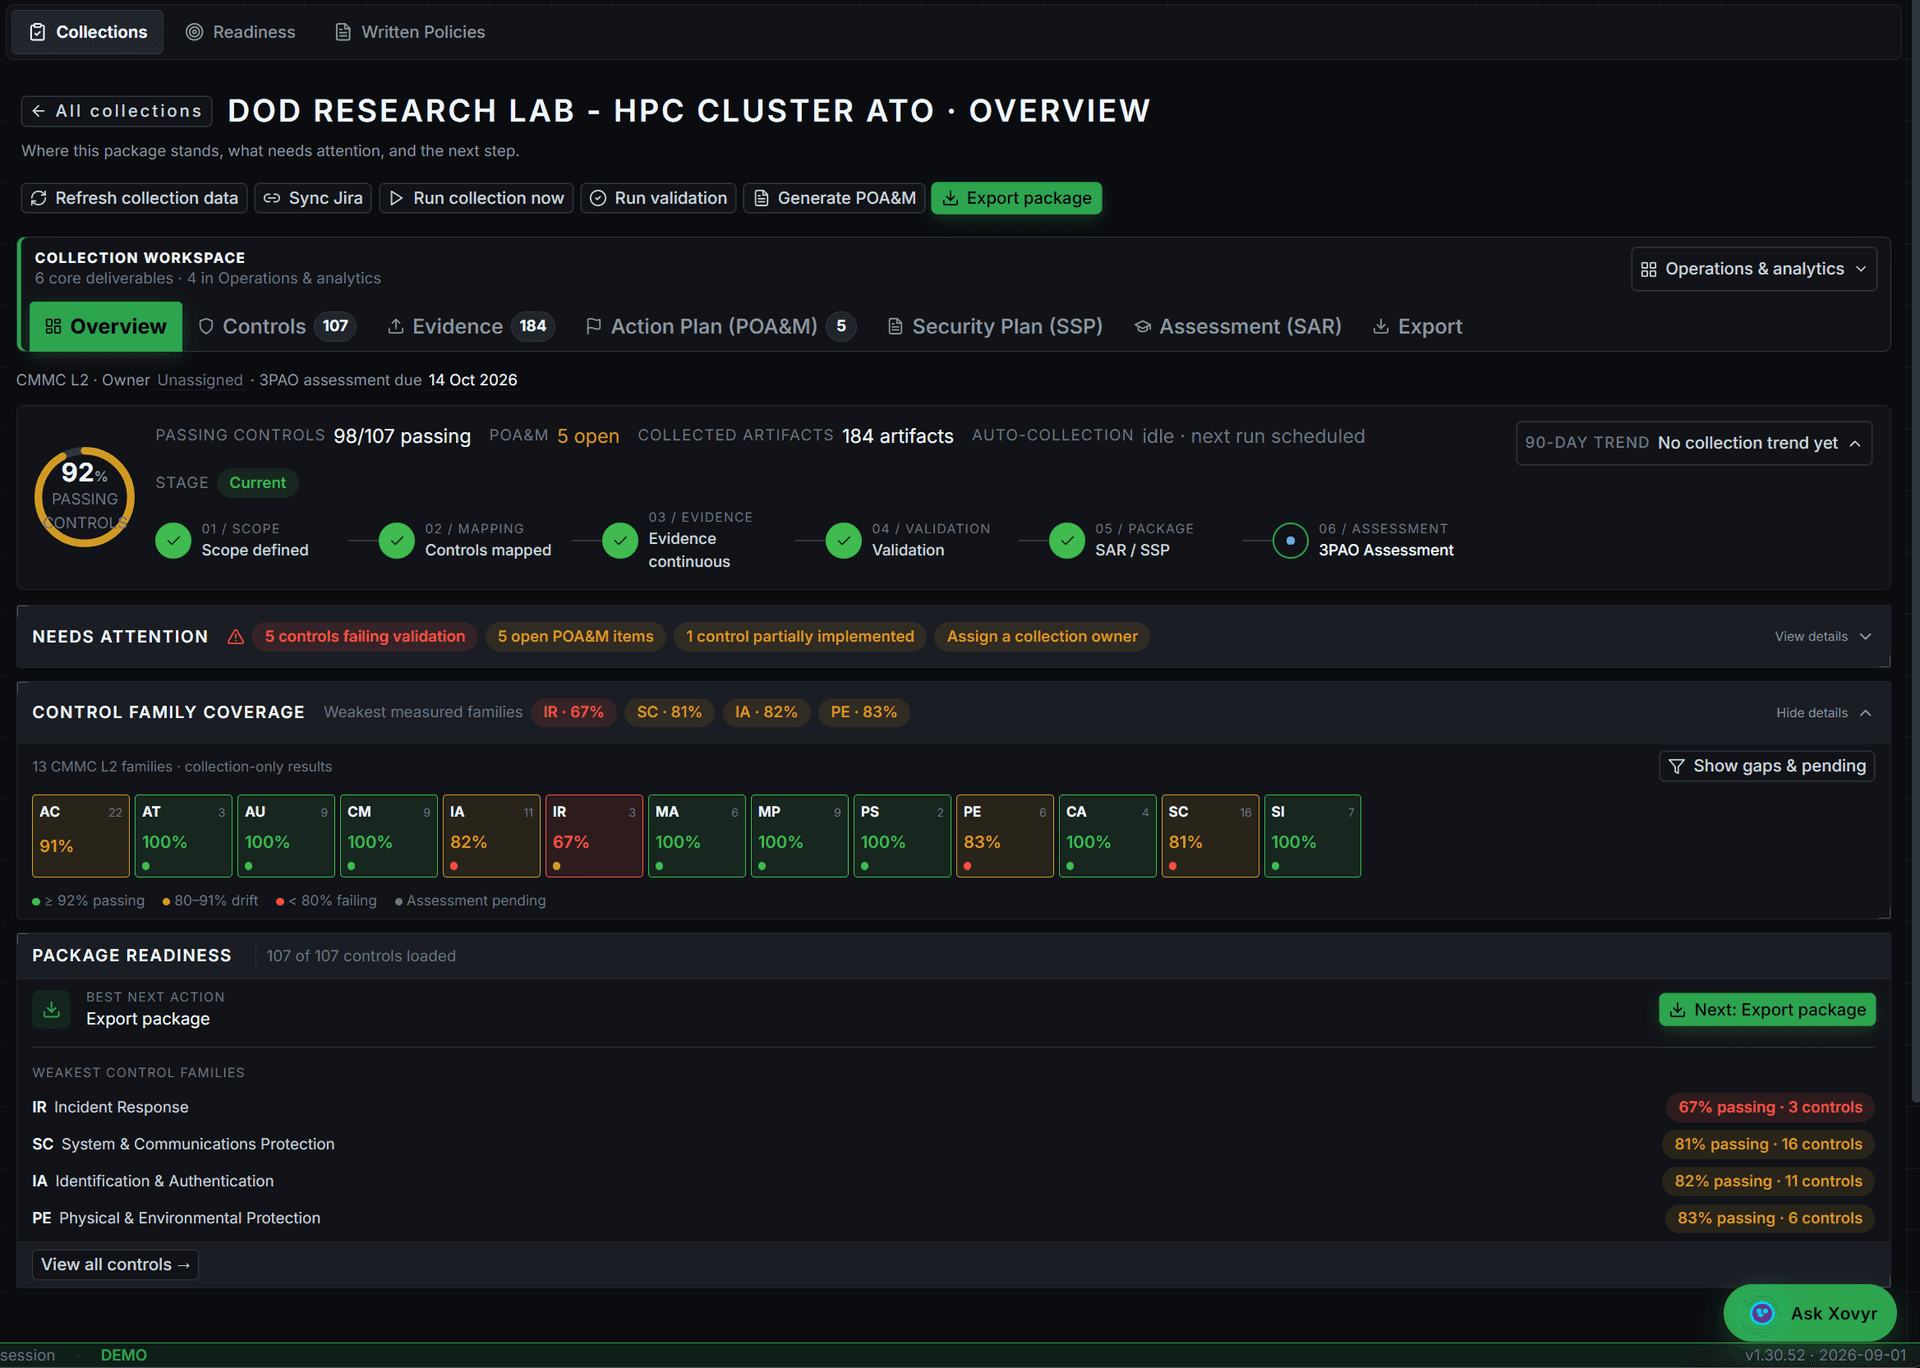Click the IA · 82% family chip
The height and width of the screenshot is (1368, 1920).
(766, 712)
